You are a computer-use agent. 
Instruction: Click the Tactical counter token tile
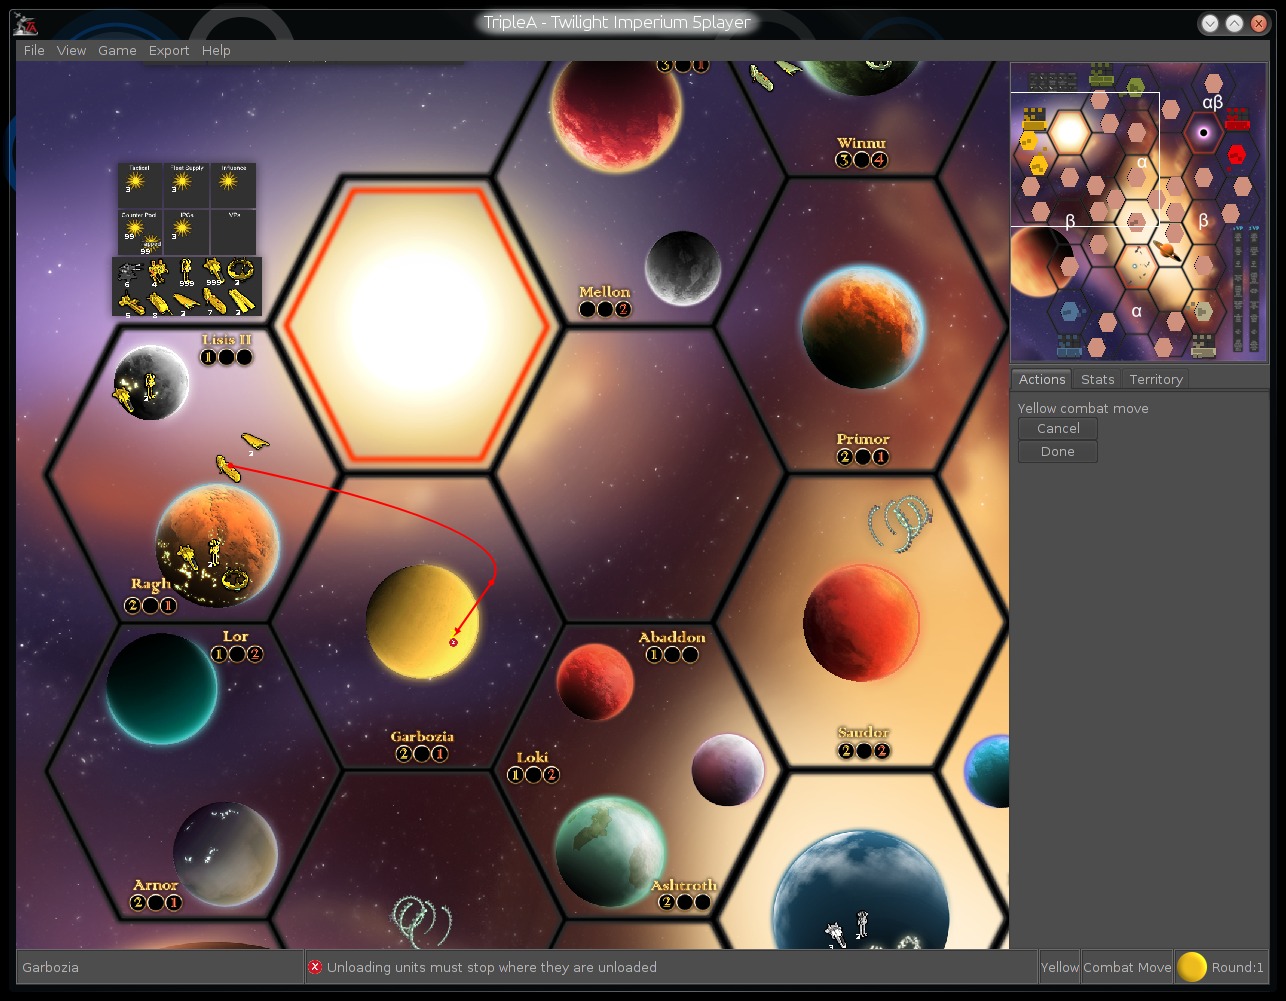point(140,185)
